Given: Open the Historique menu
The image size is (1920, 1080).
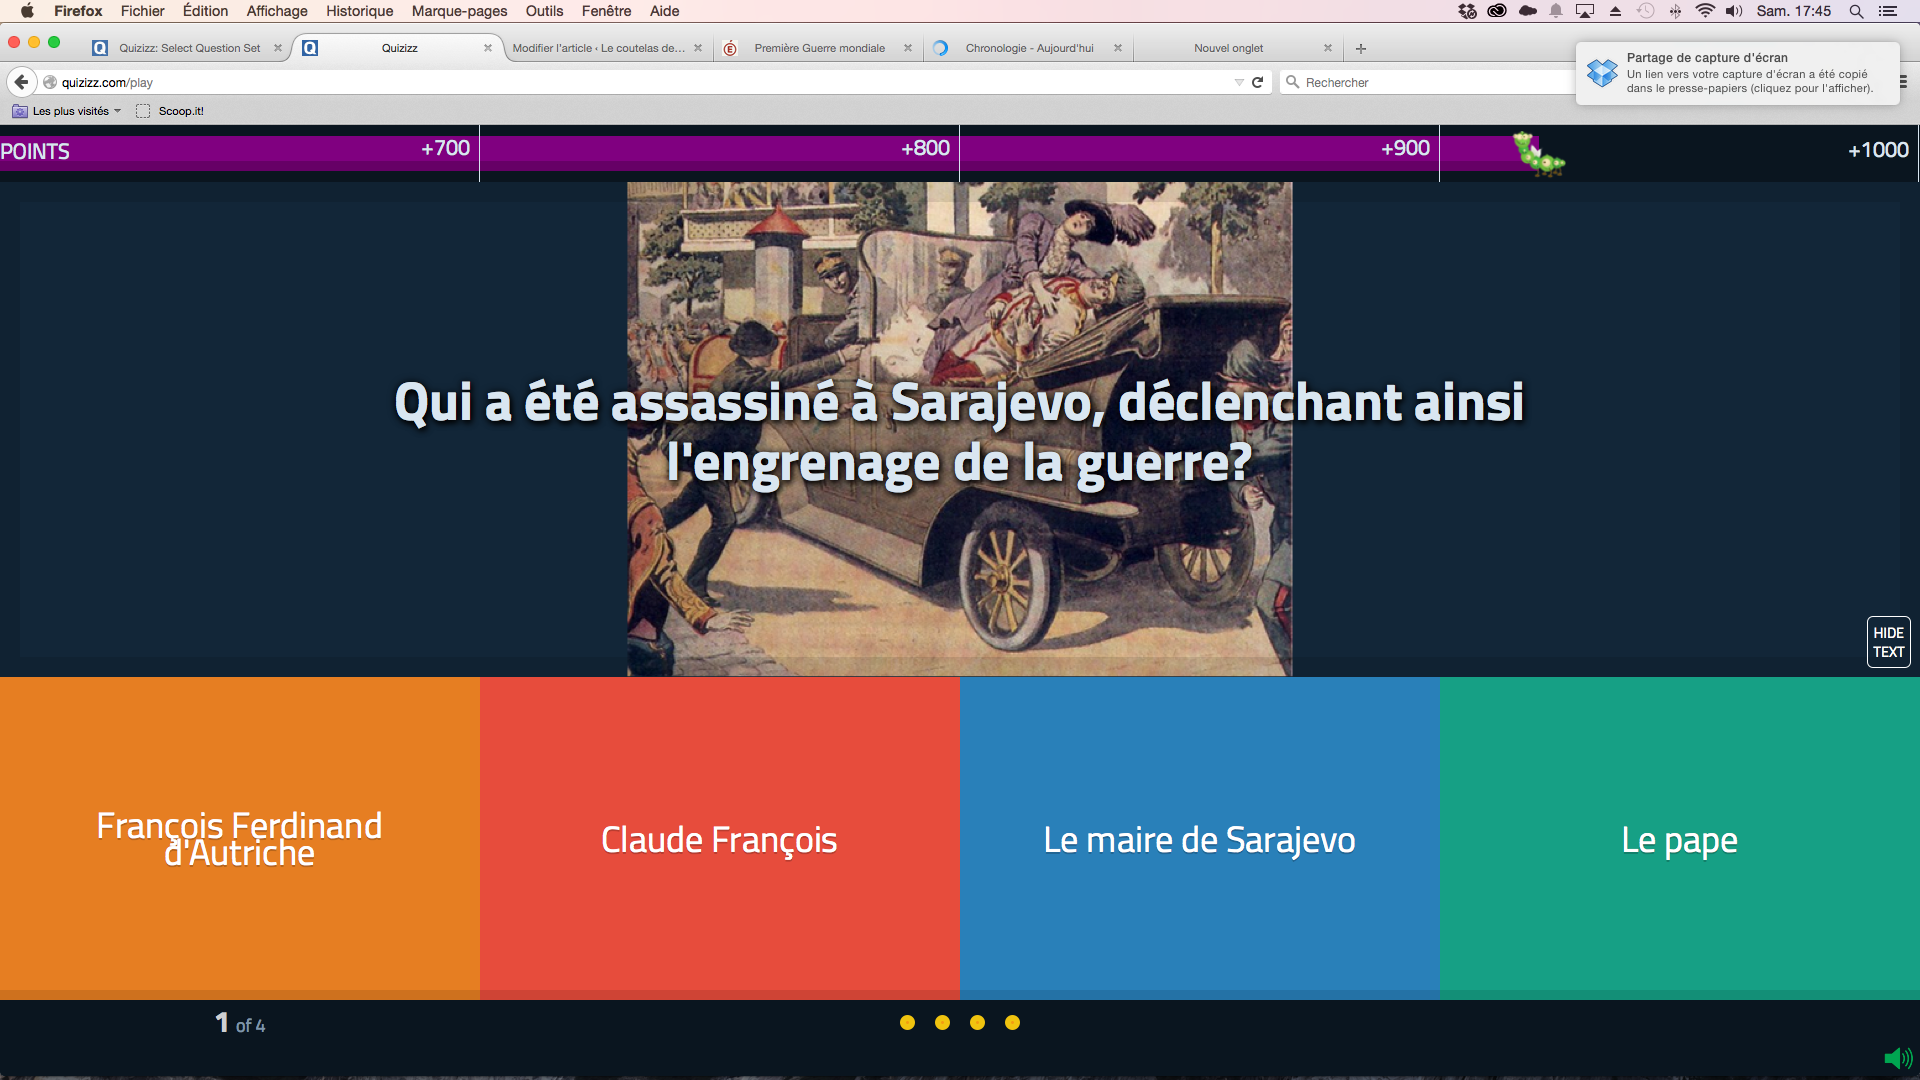Looking at the screenshot, I should pyautogui.click(x=360, y=11).
